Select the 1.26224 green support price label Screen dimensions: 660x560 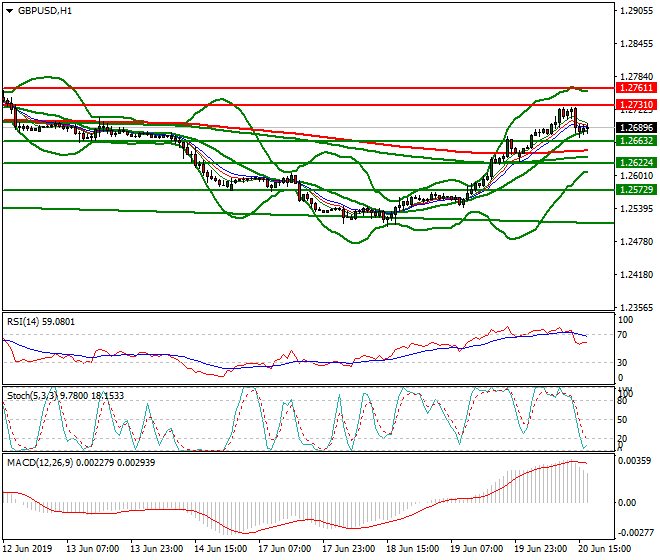636,163
